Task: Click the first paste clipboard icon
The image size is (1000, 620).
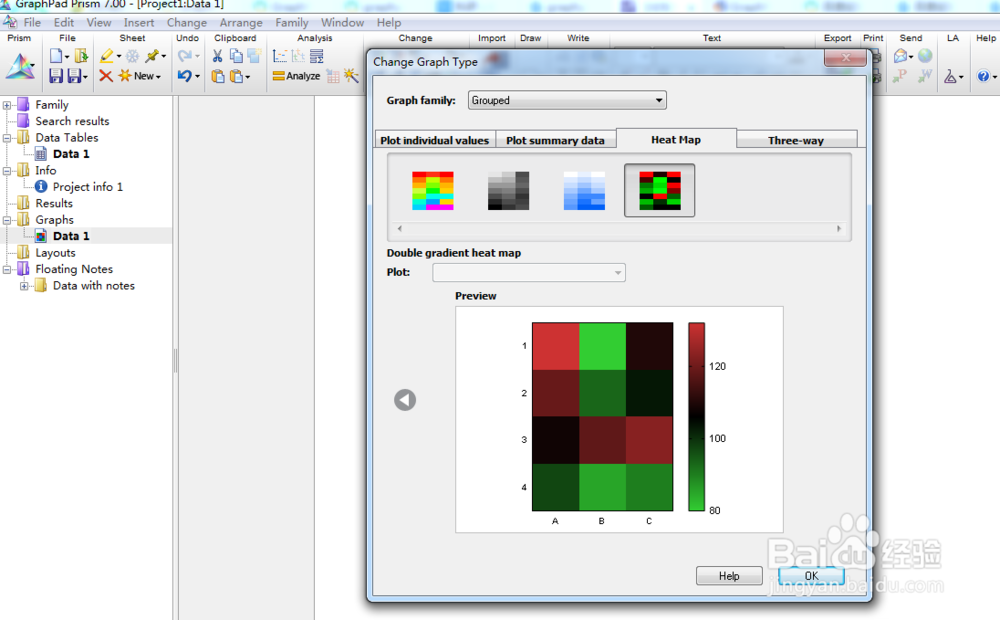Action: click(218, 76)
